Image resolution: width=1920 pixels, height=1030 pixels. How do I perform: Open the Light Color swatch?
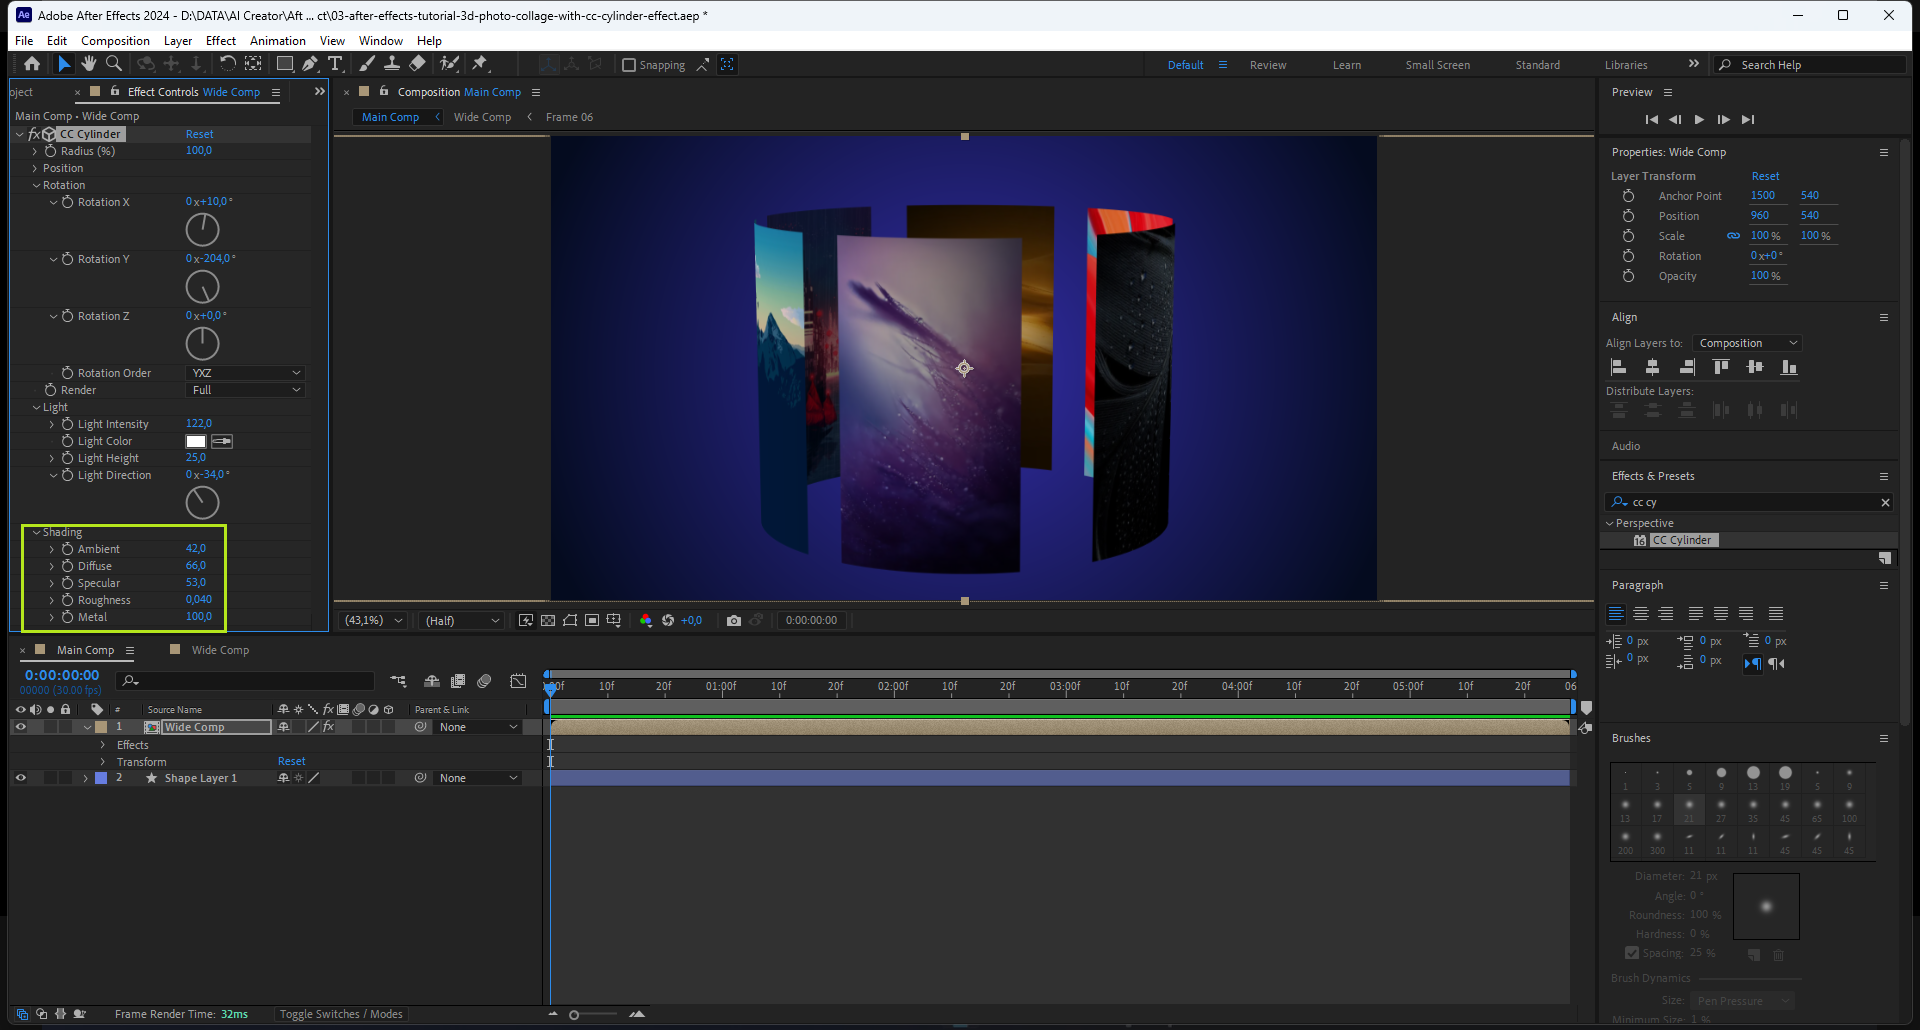coord(196,442)
